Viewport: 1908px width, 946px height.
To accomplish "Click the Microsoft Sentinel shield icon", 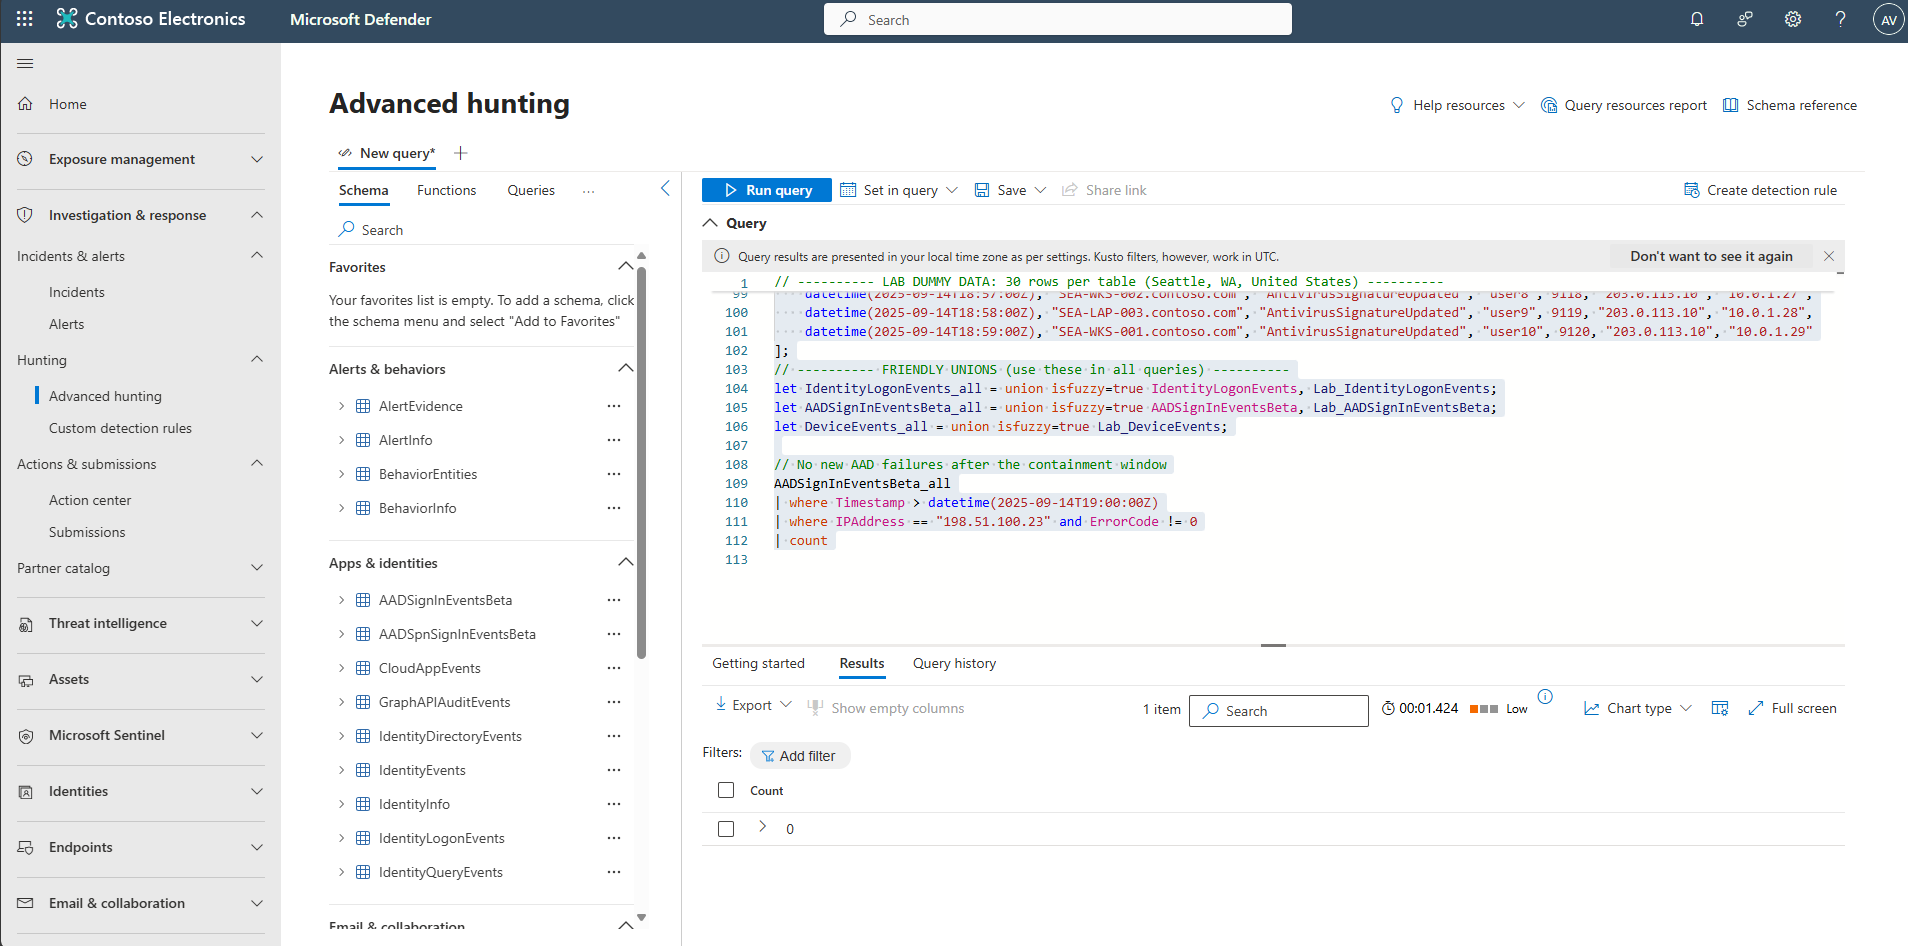I will click(x=26, y=736).
